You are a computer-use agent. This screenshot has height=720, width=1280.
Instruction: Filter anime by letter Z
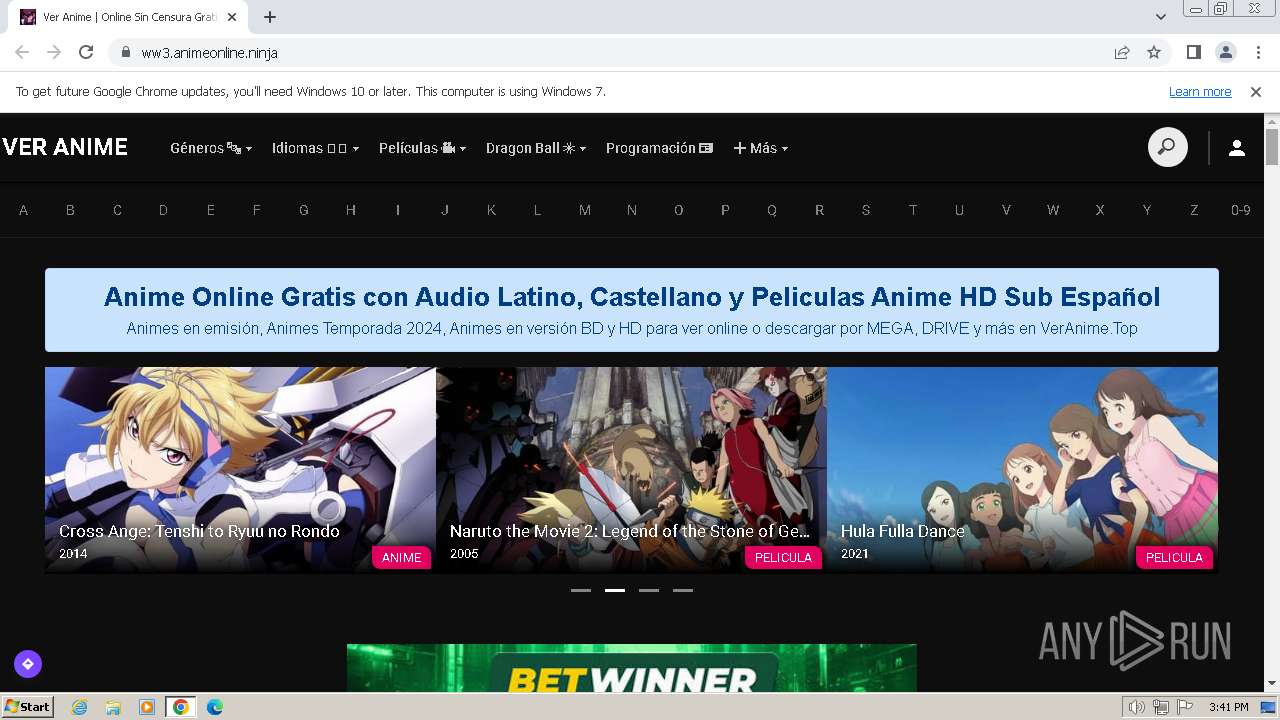[x=1194, y=210]
